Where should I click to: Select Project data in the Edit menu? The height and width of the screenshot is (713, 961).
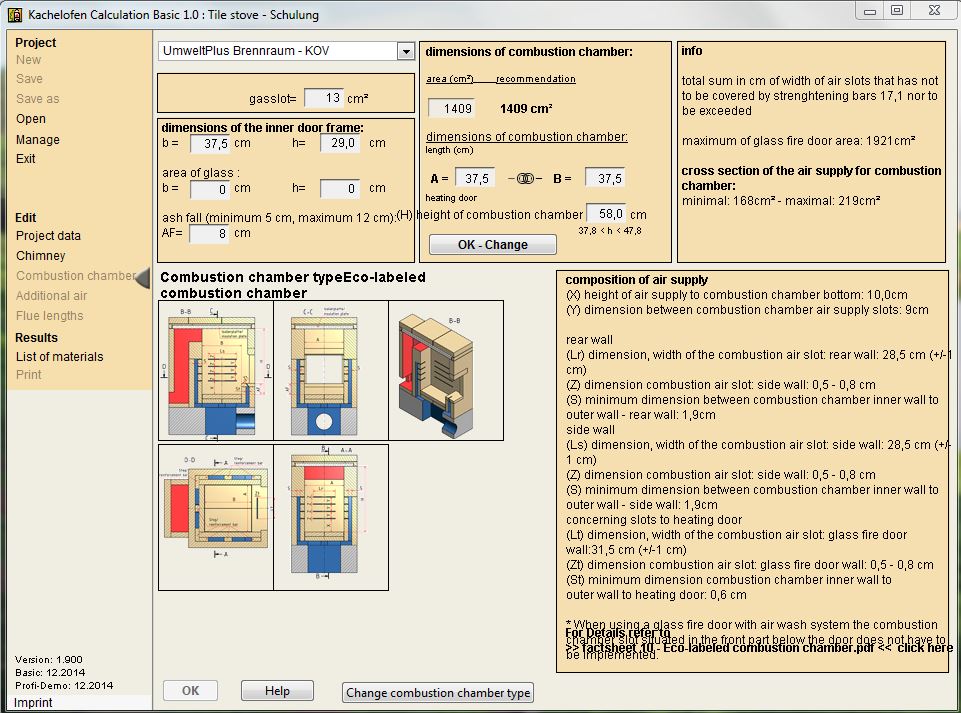[48, 236]
